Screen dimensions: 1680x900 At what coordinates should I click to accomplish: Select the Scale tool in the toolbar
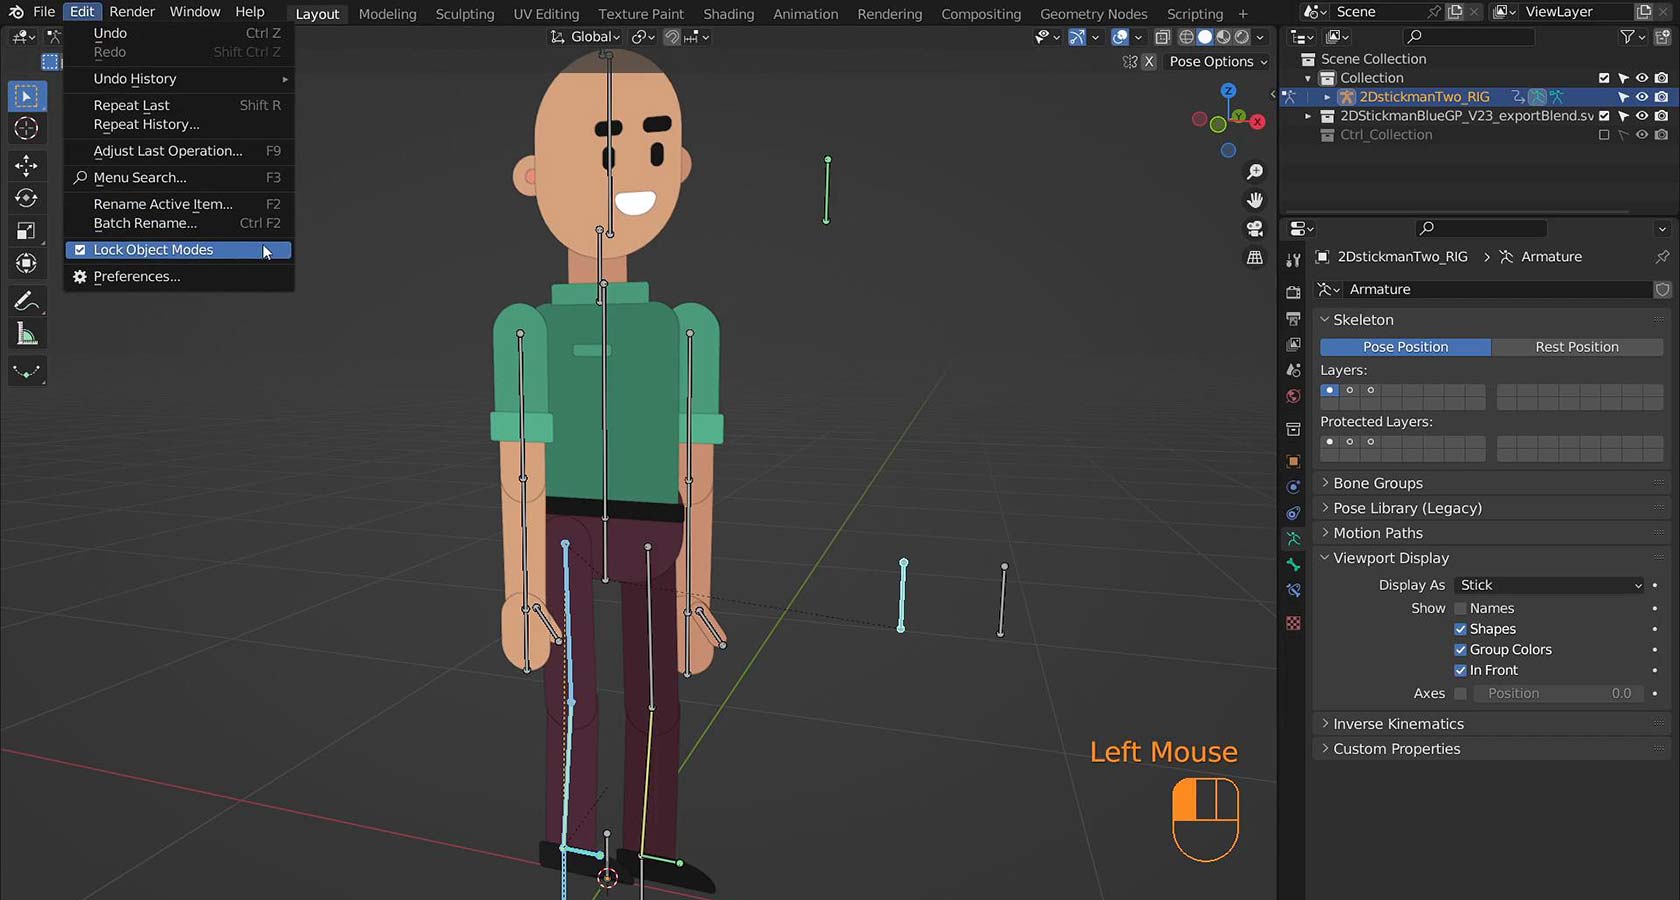[27, 231]
